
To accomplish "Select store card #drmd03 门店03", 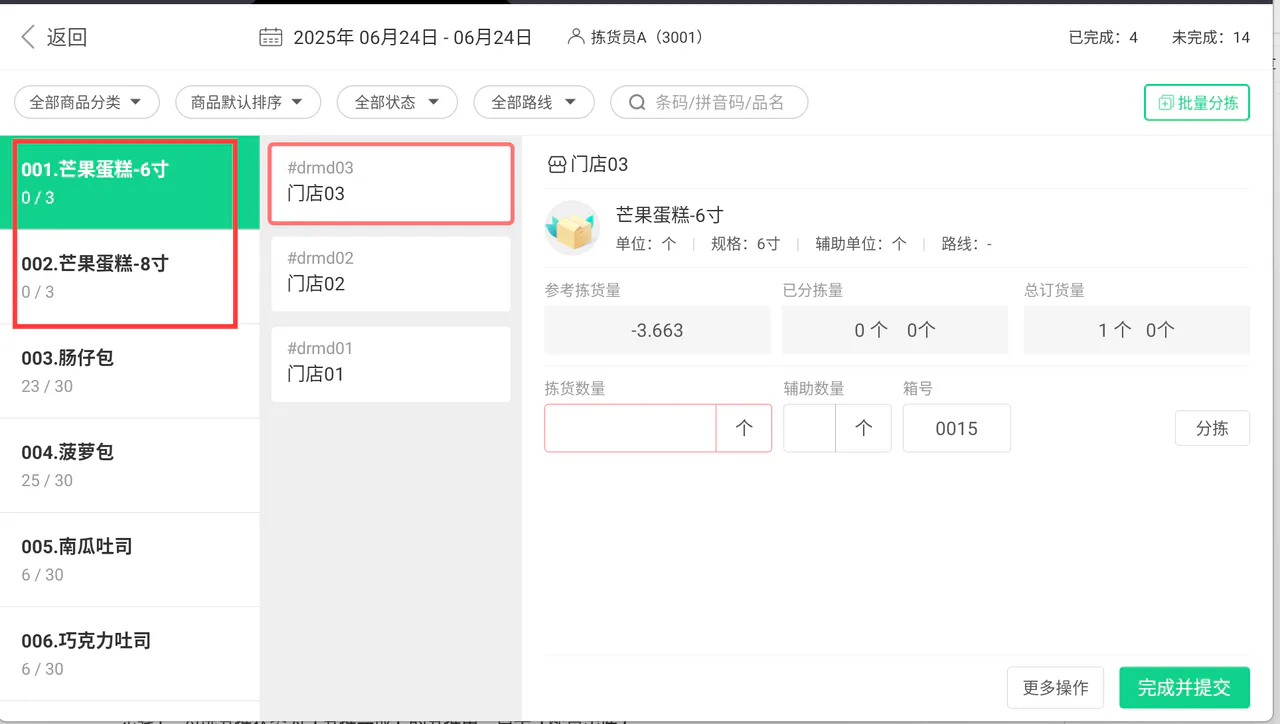I will coord(391,183).
